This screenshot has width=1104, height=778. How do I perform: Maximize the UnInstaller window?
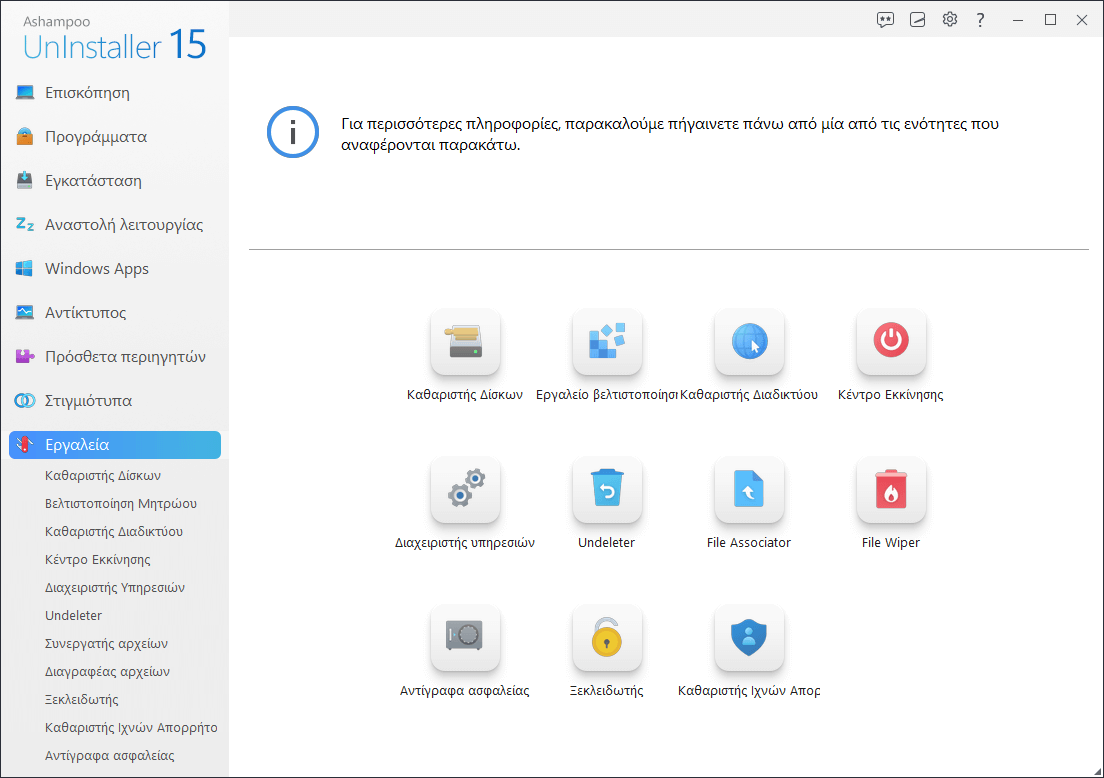1050,20
